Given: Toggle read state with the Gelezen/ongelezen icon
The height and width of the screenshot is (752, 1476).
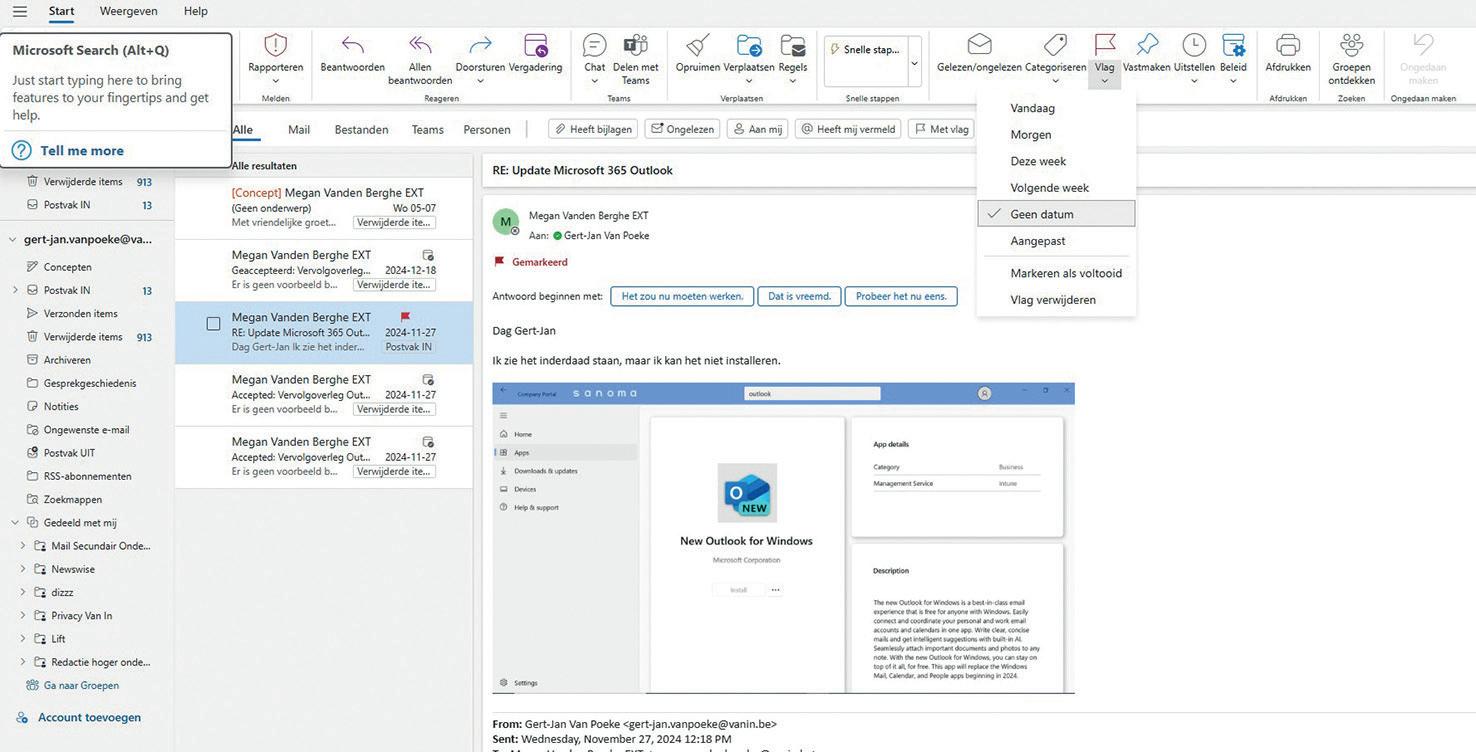Looking at the screenshot, I should [979, 45].
